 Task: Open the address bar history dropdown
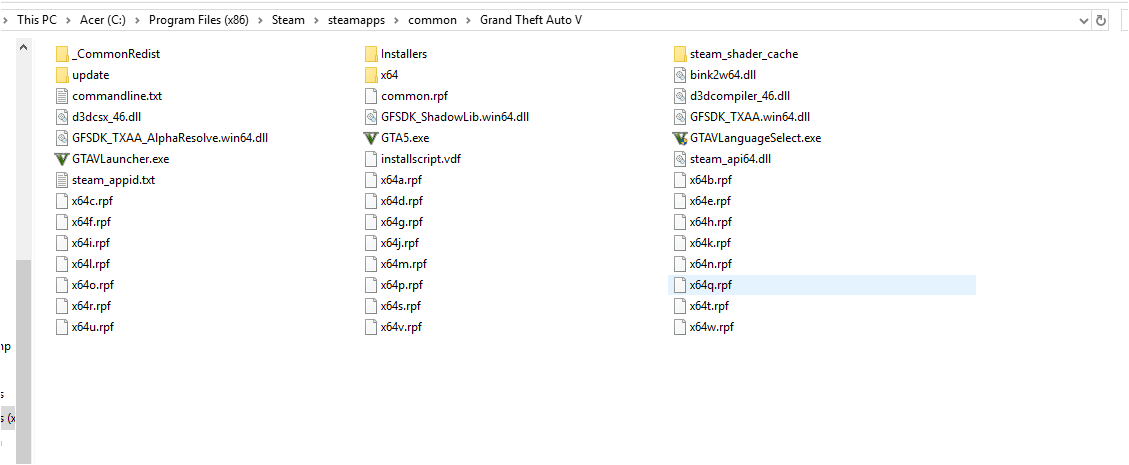(1084, 21)
